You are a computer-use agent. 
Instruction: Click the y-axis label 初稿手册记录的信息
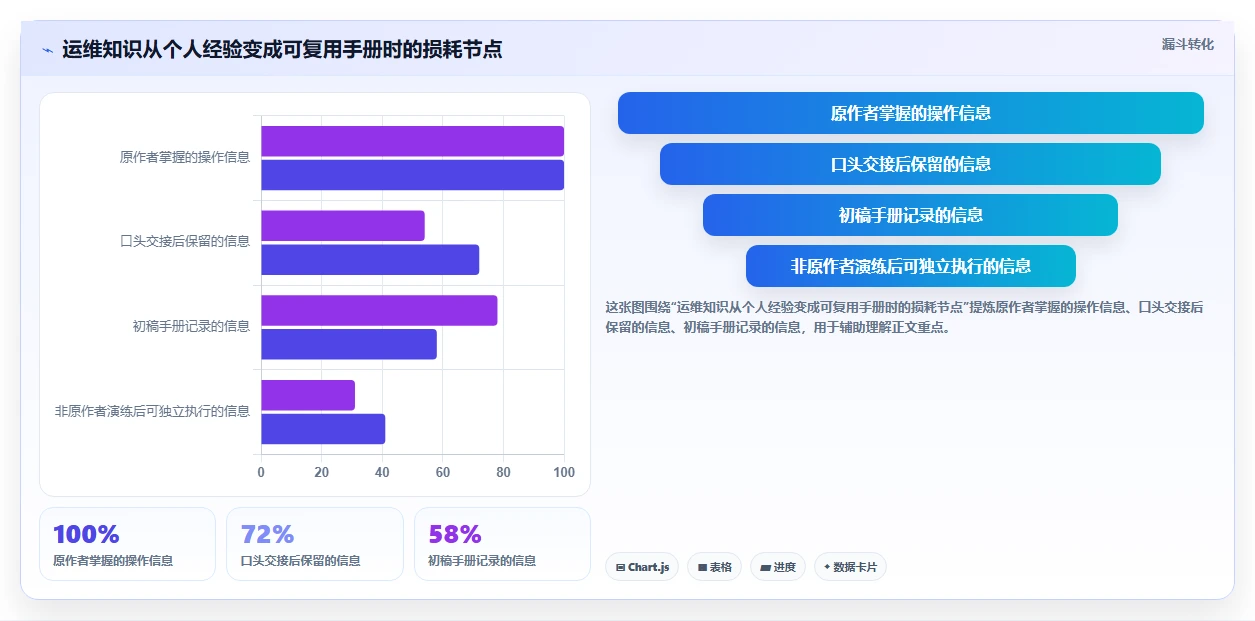tap(191, 326)
